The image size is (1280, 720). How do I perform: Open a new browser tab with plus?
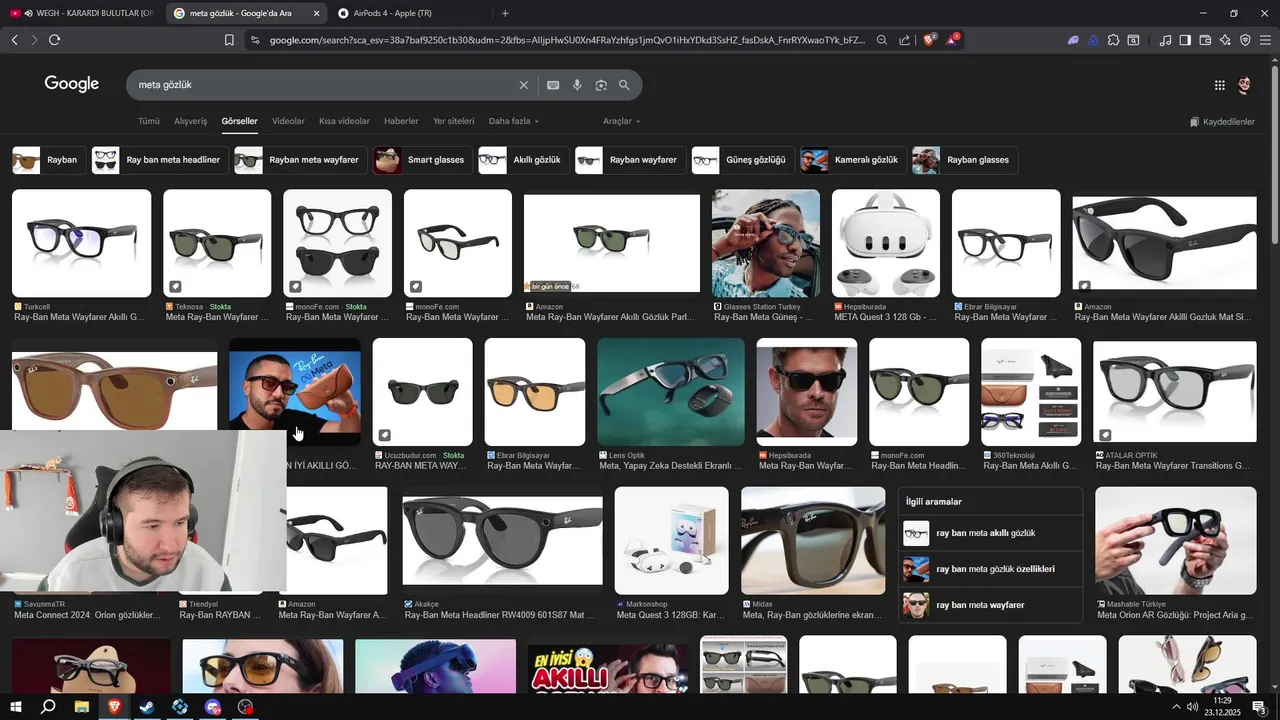pos(505,13)
